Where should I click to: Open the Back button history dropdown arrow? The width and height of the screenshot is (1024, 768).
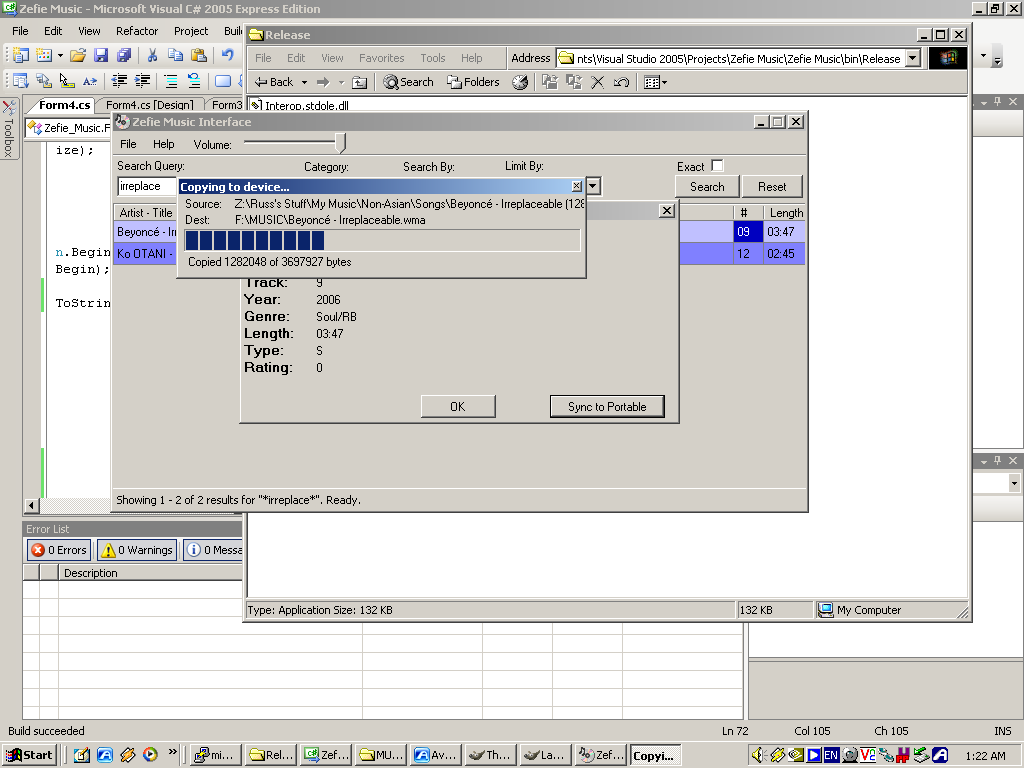click(303, 82)
